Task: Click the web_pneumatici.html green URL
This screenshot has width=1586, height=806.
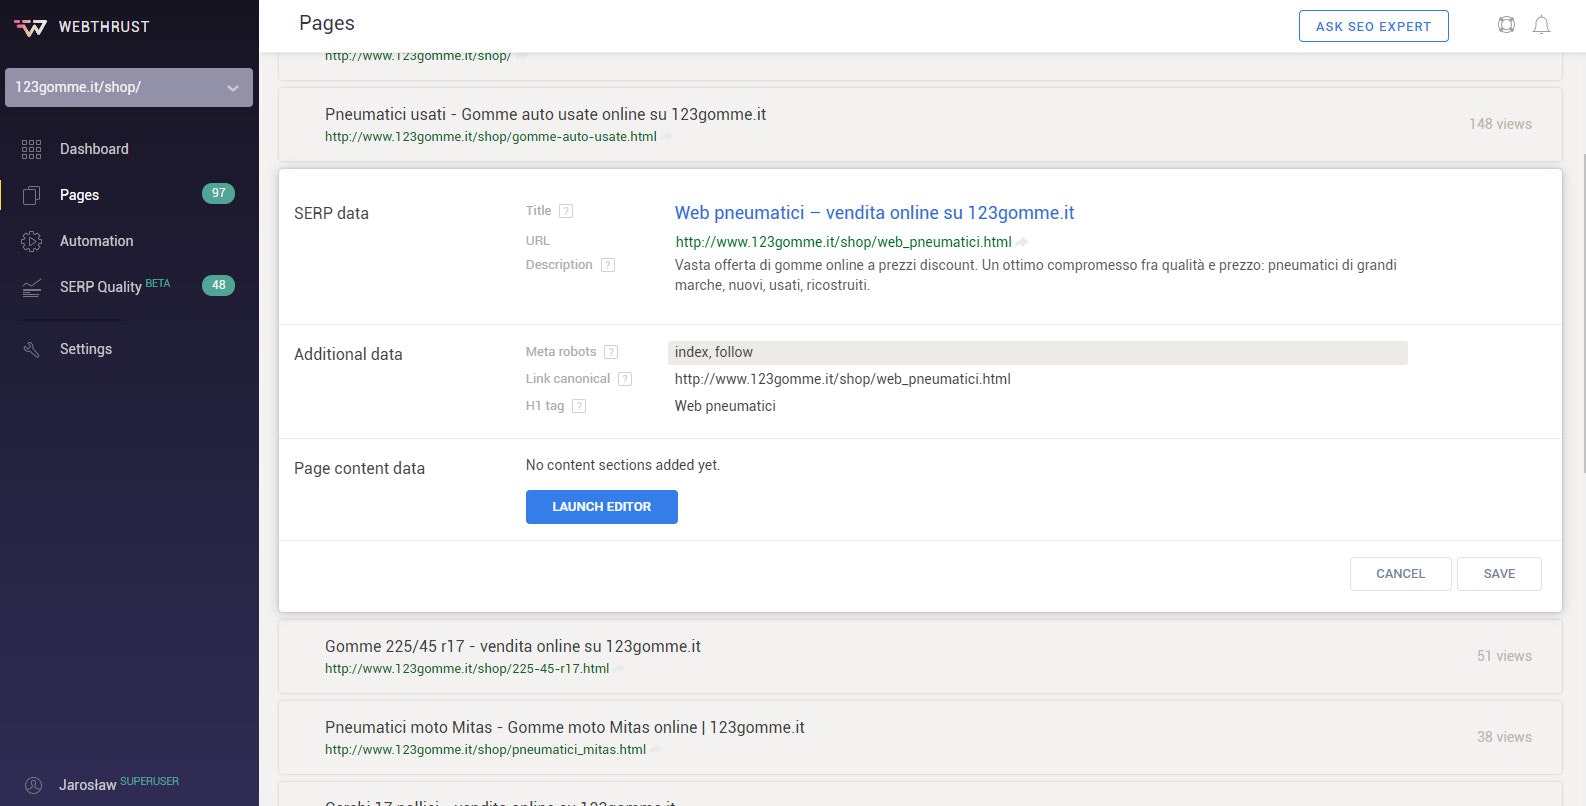Action: coord(843,242)
